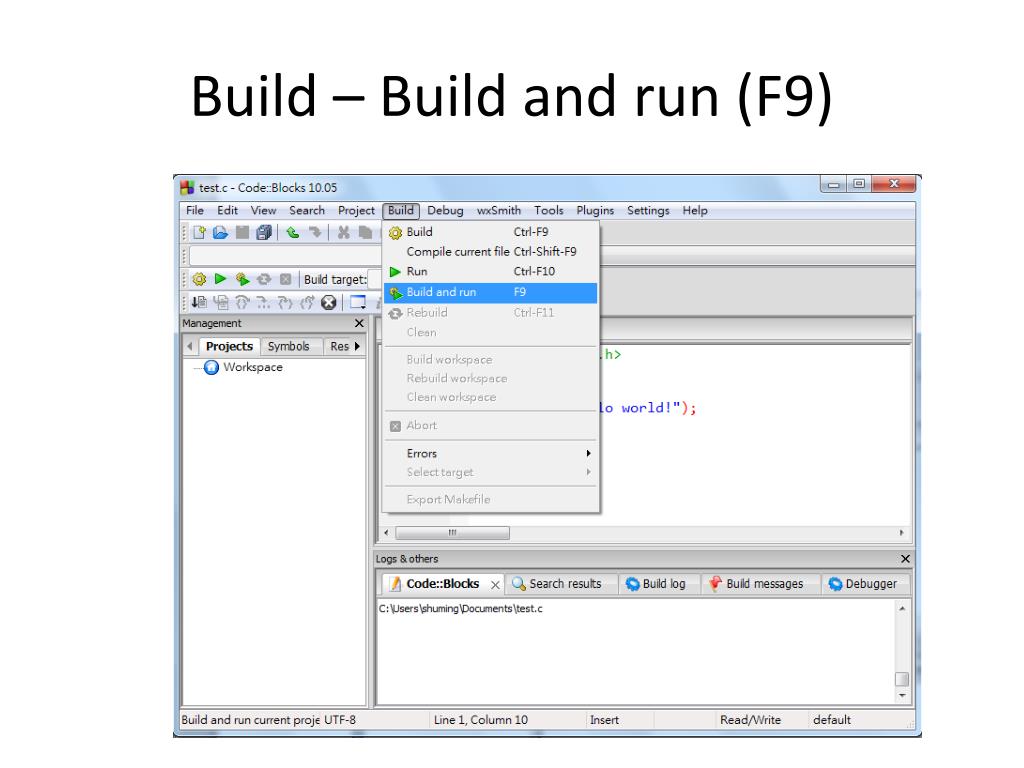Close the open Build menu

pos(401,210)
